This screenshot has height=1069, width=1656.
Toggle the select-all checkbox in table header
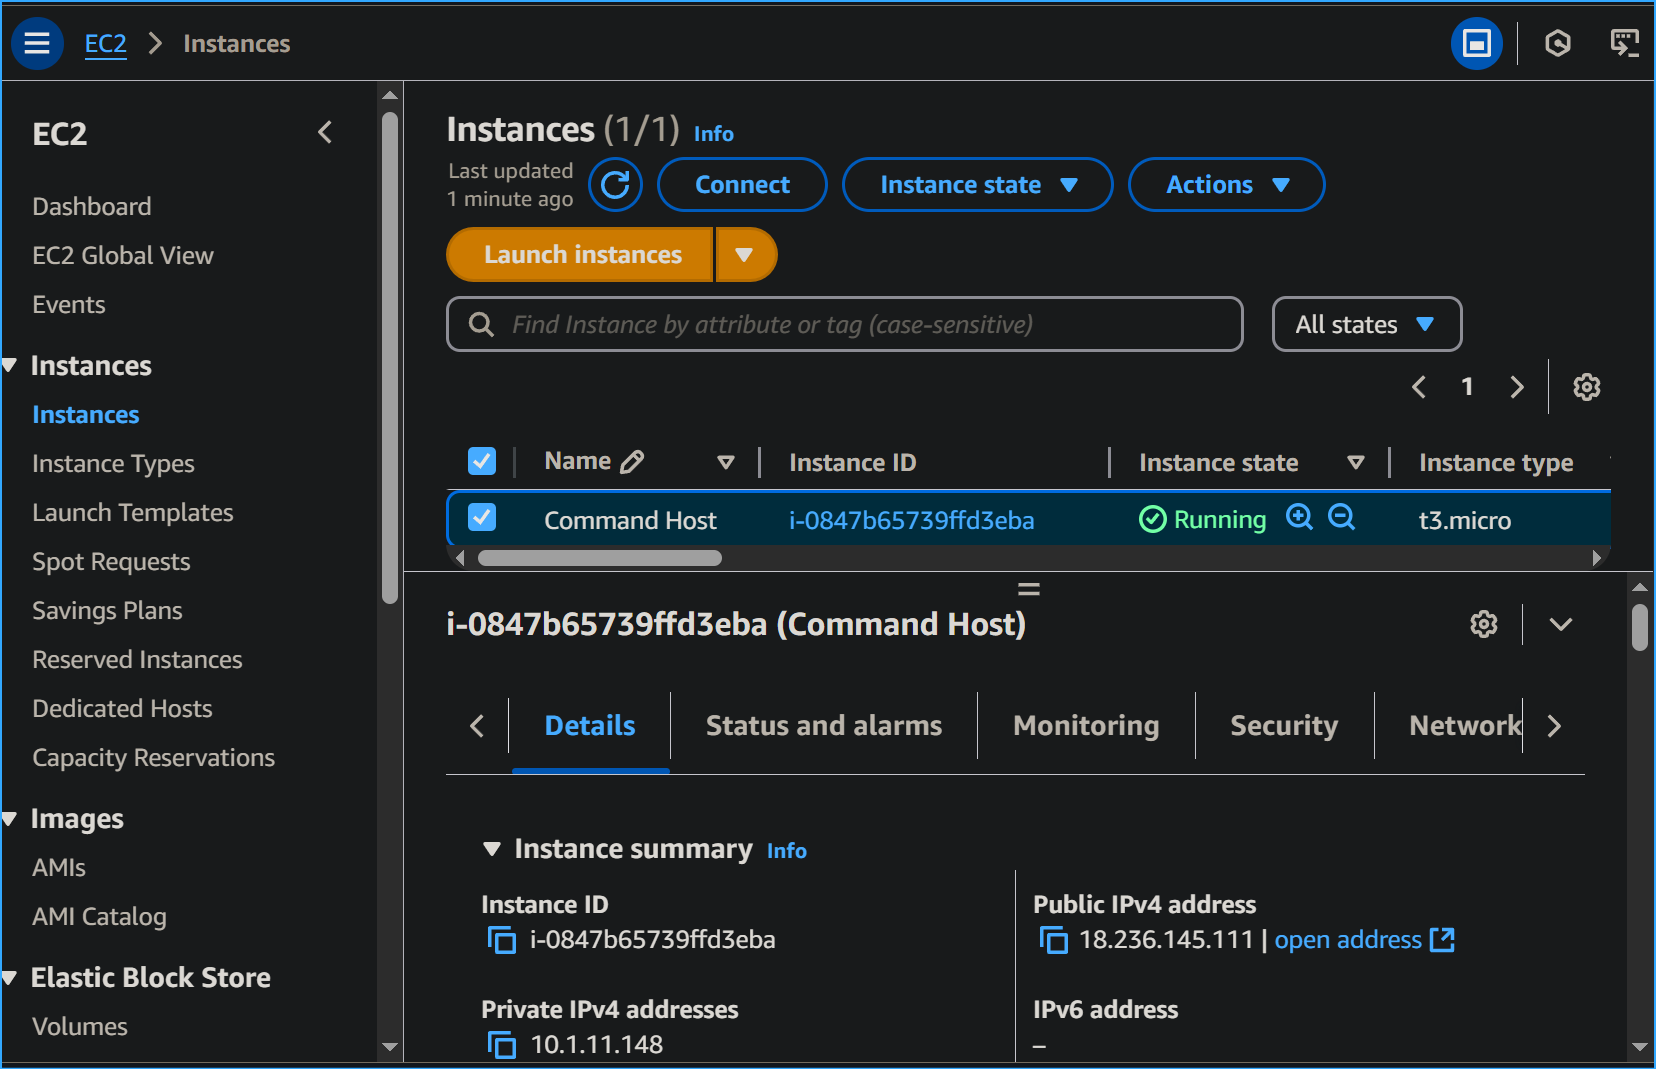pyautogui.click(x=481, y=461)
